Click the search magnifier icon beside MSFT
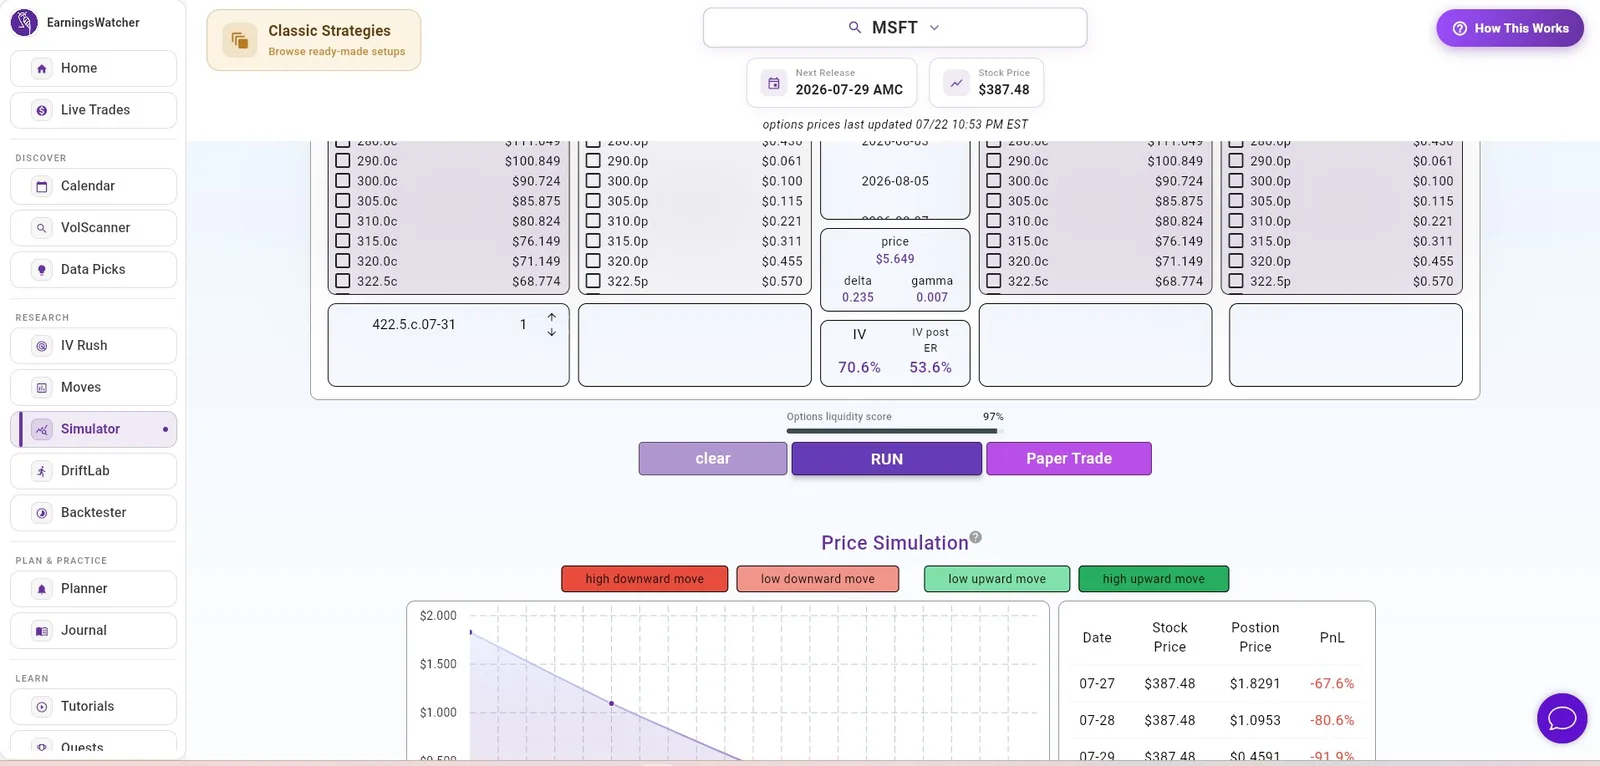Screen dimensions: 1600x766 click(x=855, y=28)
